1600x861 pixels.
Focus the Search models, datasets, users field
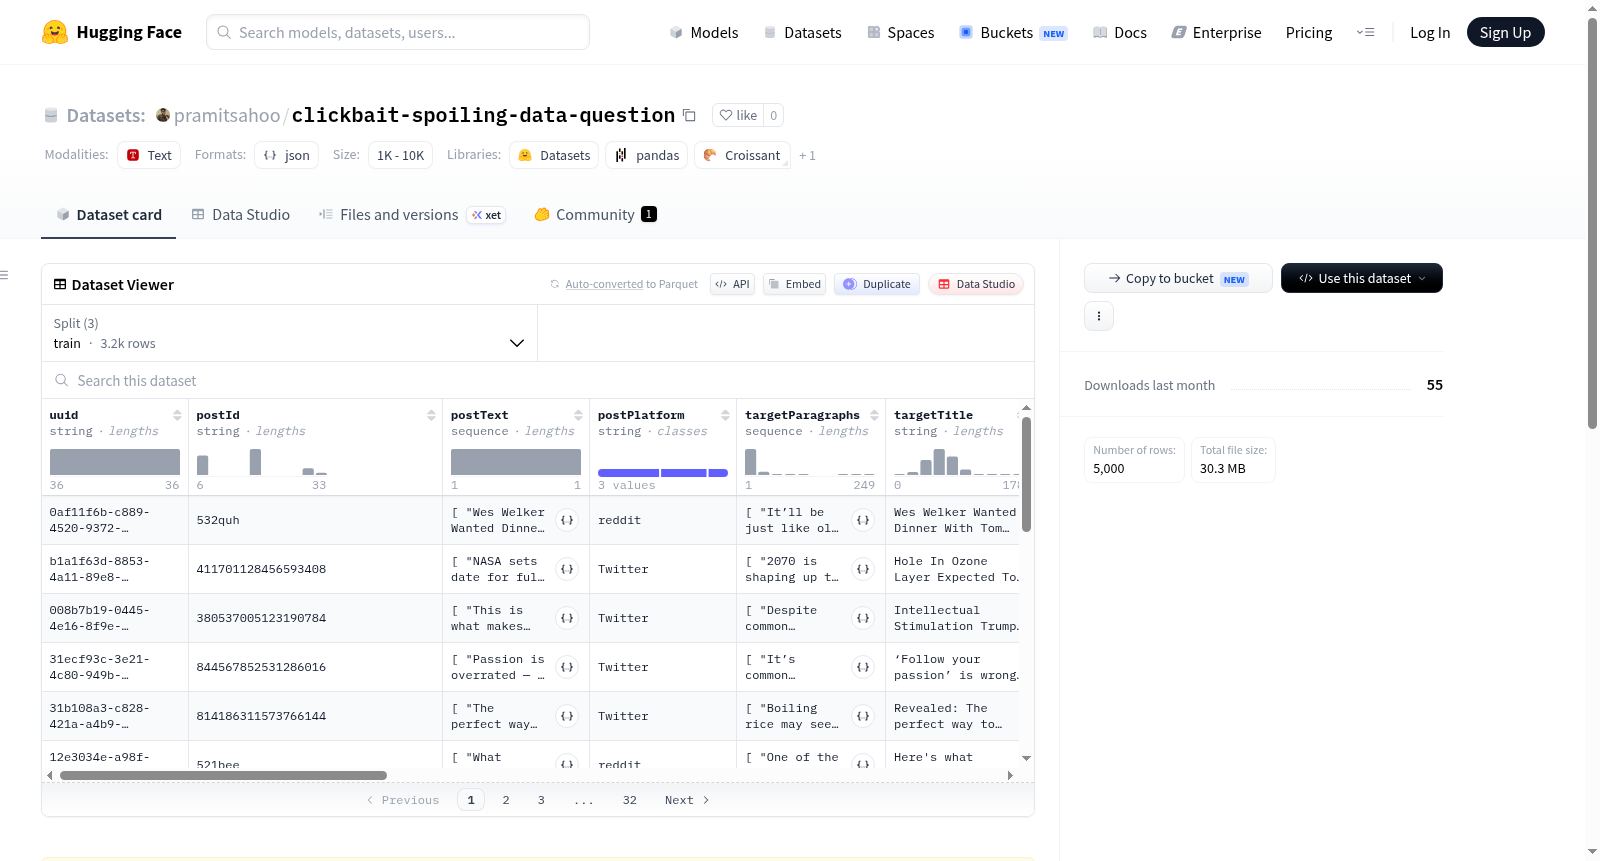pos(398,32)
